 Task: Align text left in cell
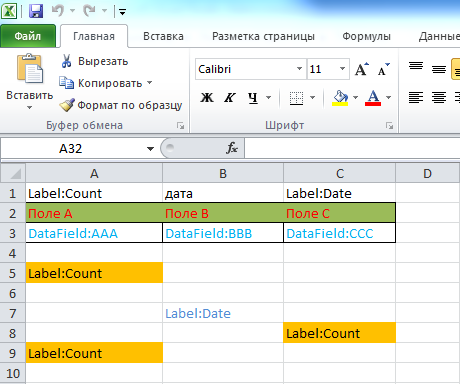[x=416, y=97]
